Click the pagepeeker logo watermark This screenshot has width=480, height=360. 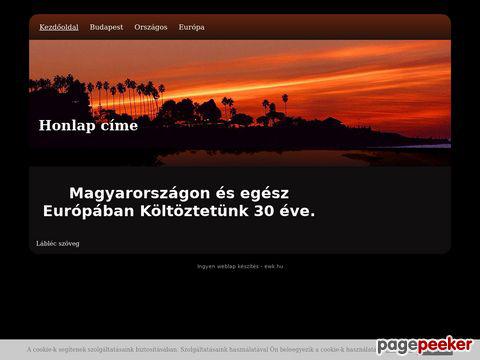tap(425, 345)
